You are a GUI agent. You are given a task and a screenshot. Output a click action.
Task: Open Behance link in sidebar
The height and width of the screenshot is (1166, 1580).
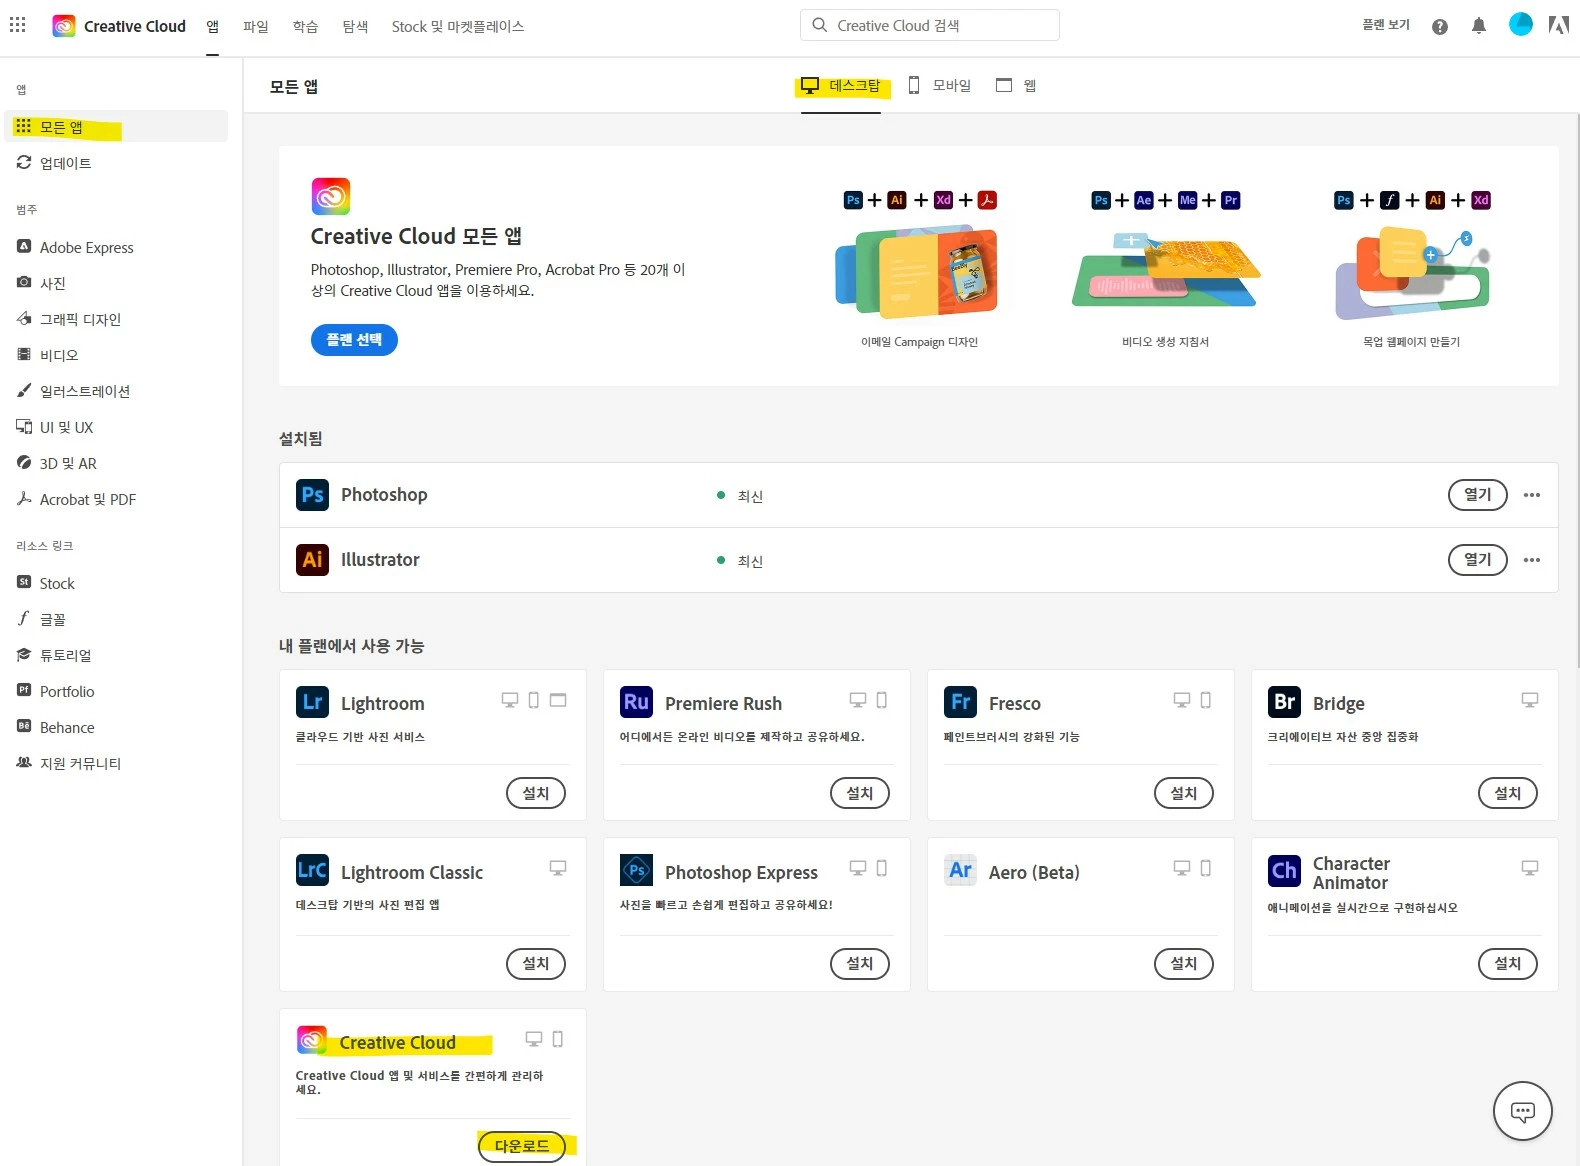[x=55, y=727]
